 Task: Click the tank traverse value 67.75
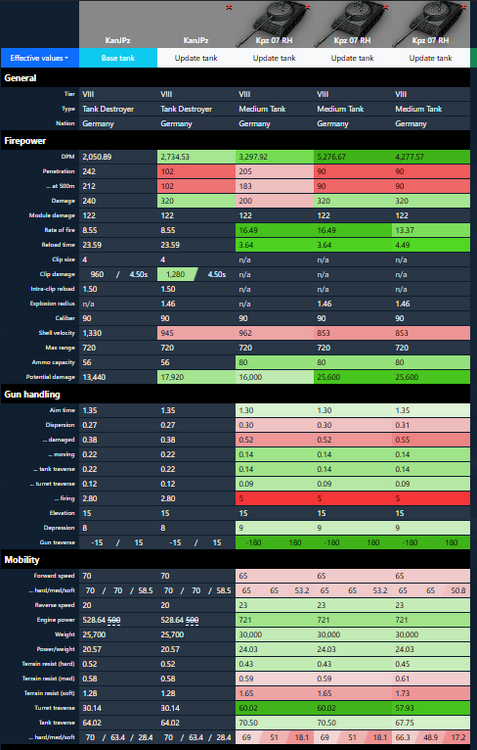click(x=404, y=722)
